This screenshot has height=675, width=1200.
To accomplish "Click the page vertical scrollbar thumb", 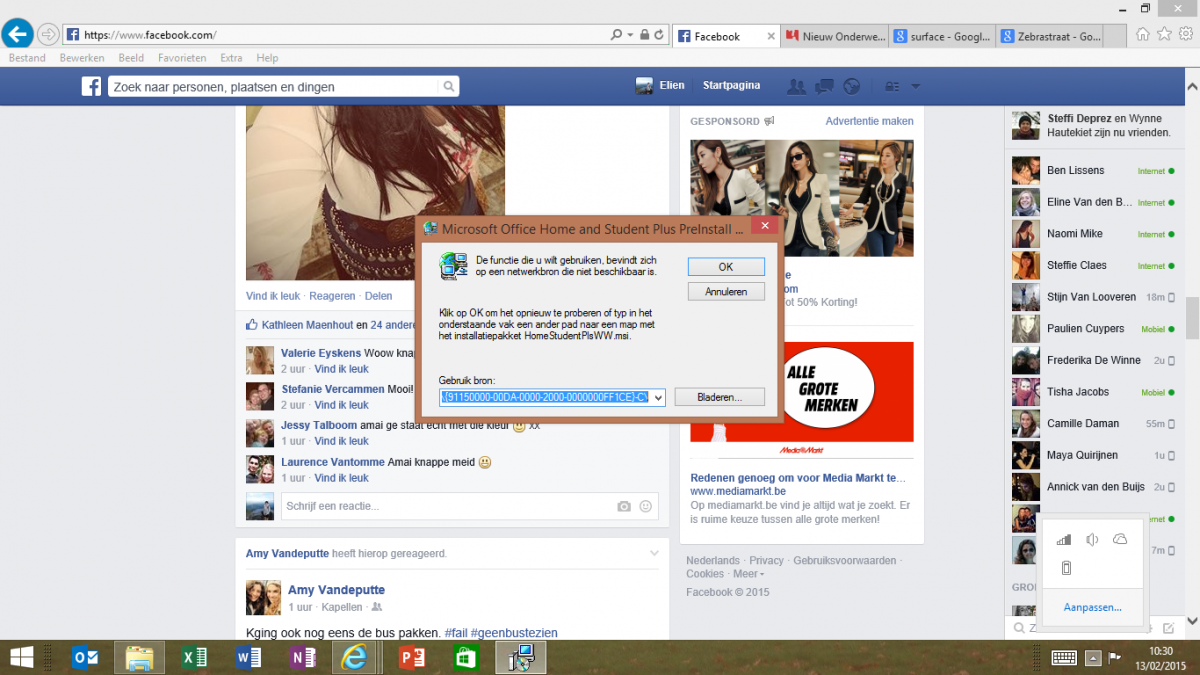I will tap(1192, 319).
